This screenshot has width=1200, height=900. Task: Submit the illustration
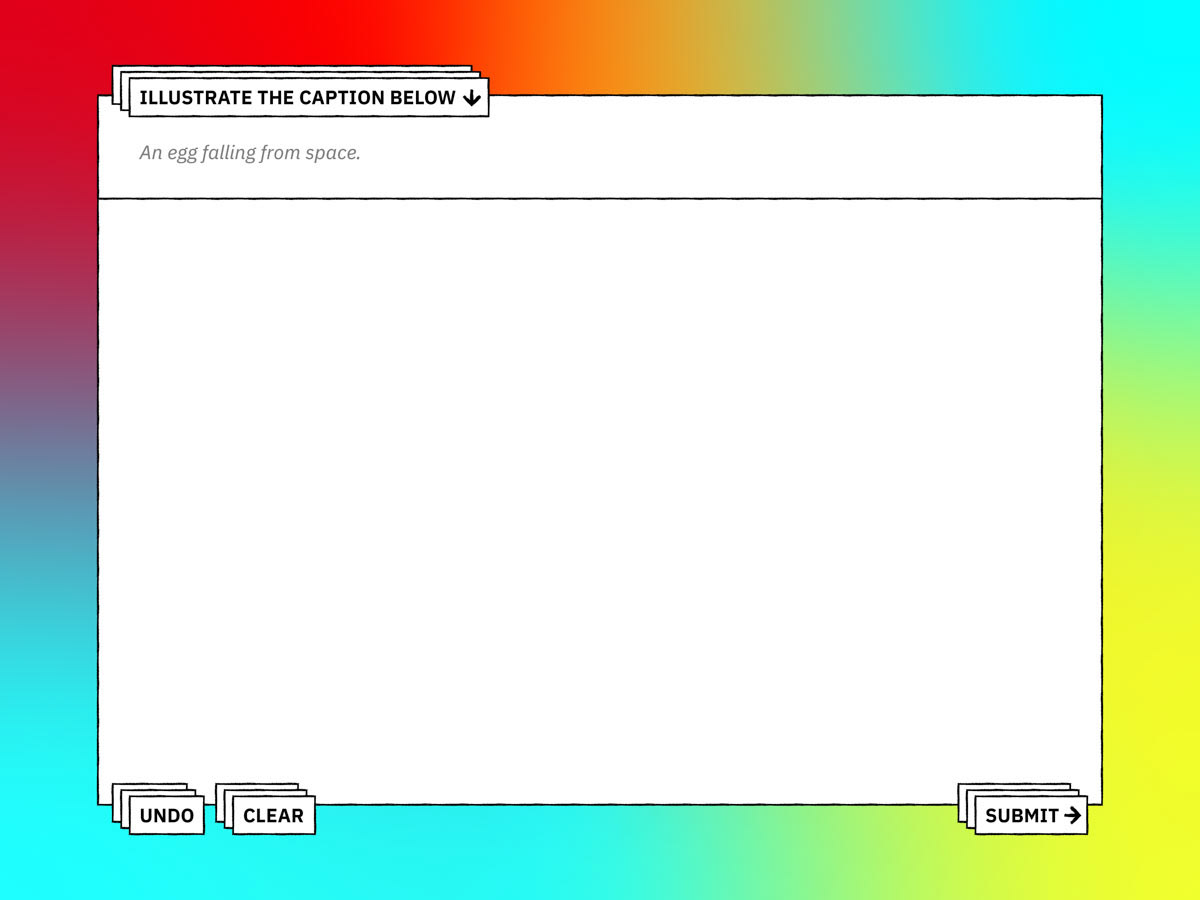pos(1031,815)
